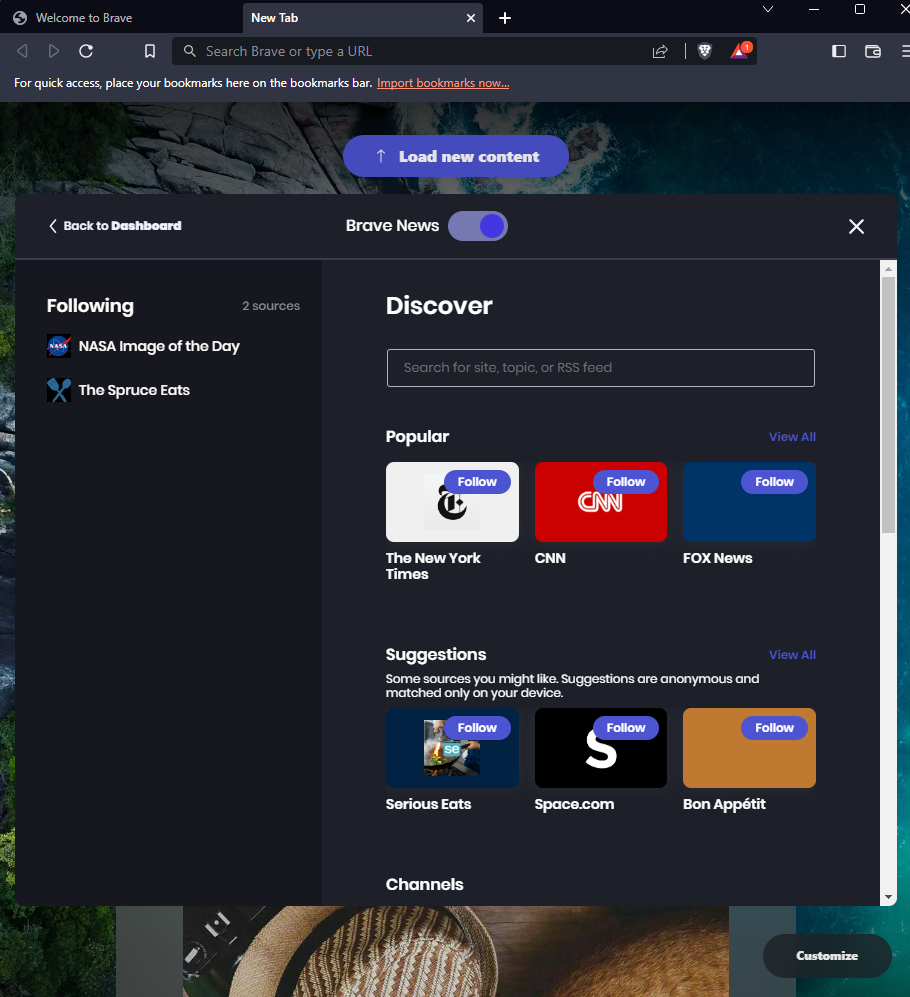The height and width of the screenshot is (997, 910).
Task: Follow FOX News
Action: tap(774, 482)
